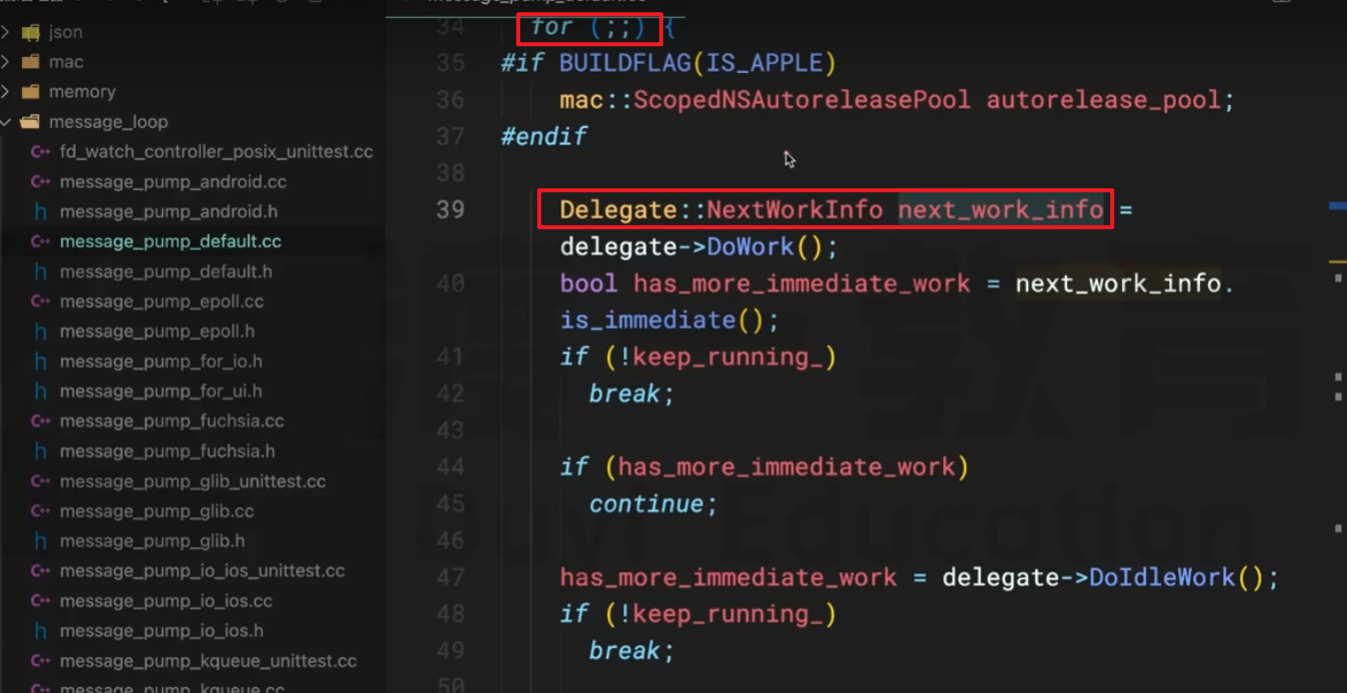The image size is (1347, 693).
Task: Collapse the message_loop folder chevron
Action: click(5, 122)
